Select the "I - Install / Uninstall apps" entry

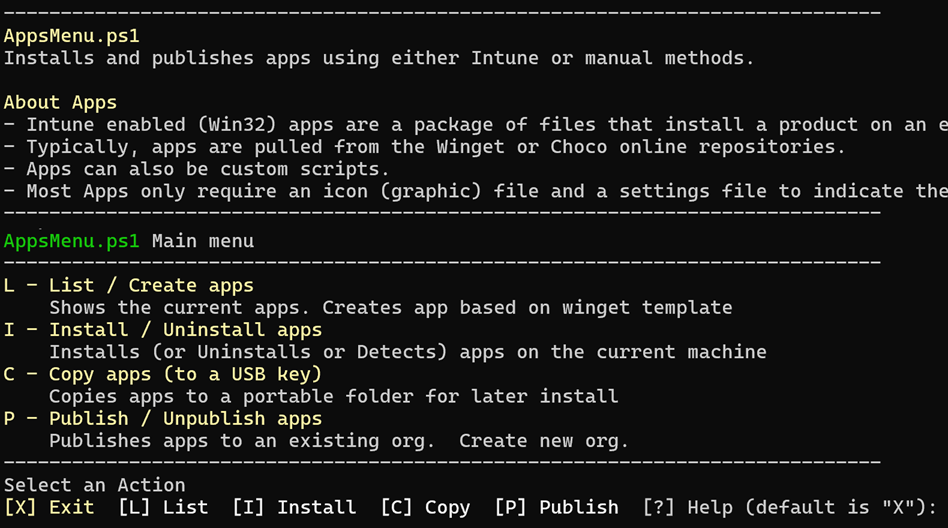(x=163, y=330)
